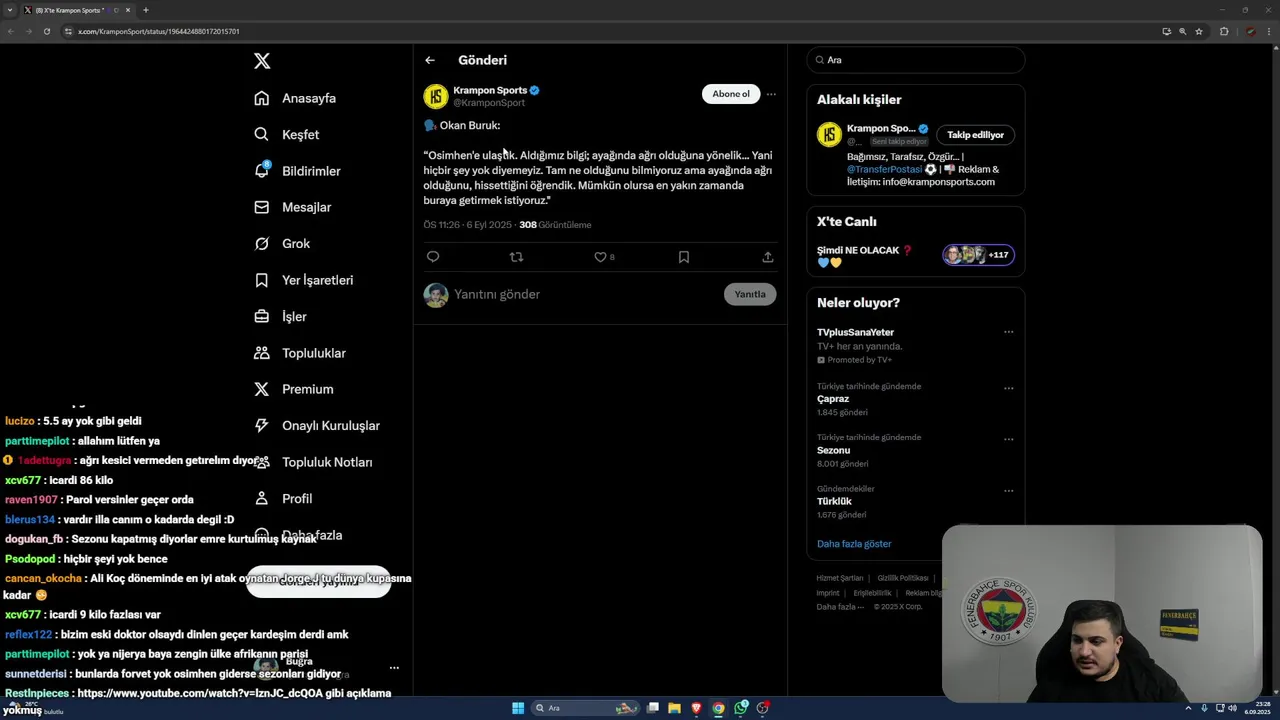This screenshot has width=1280, height=720.
Task: Click the share post icon
Action: (768, 257)
